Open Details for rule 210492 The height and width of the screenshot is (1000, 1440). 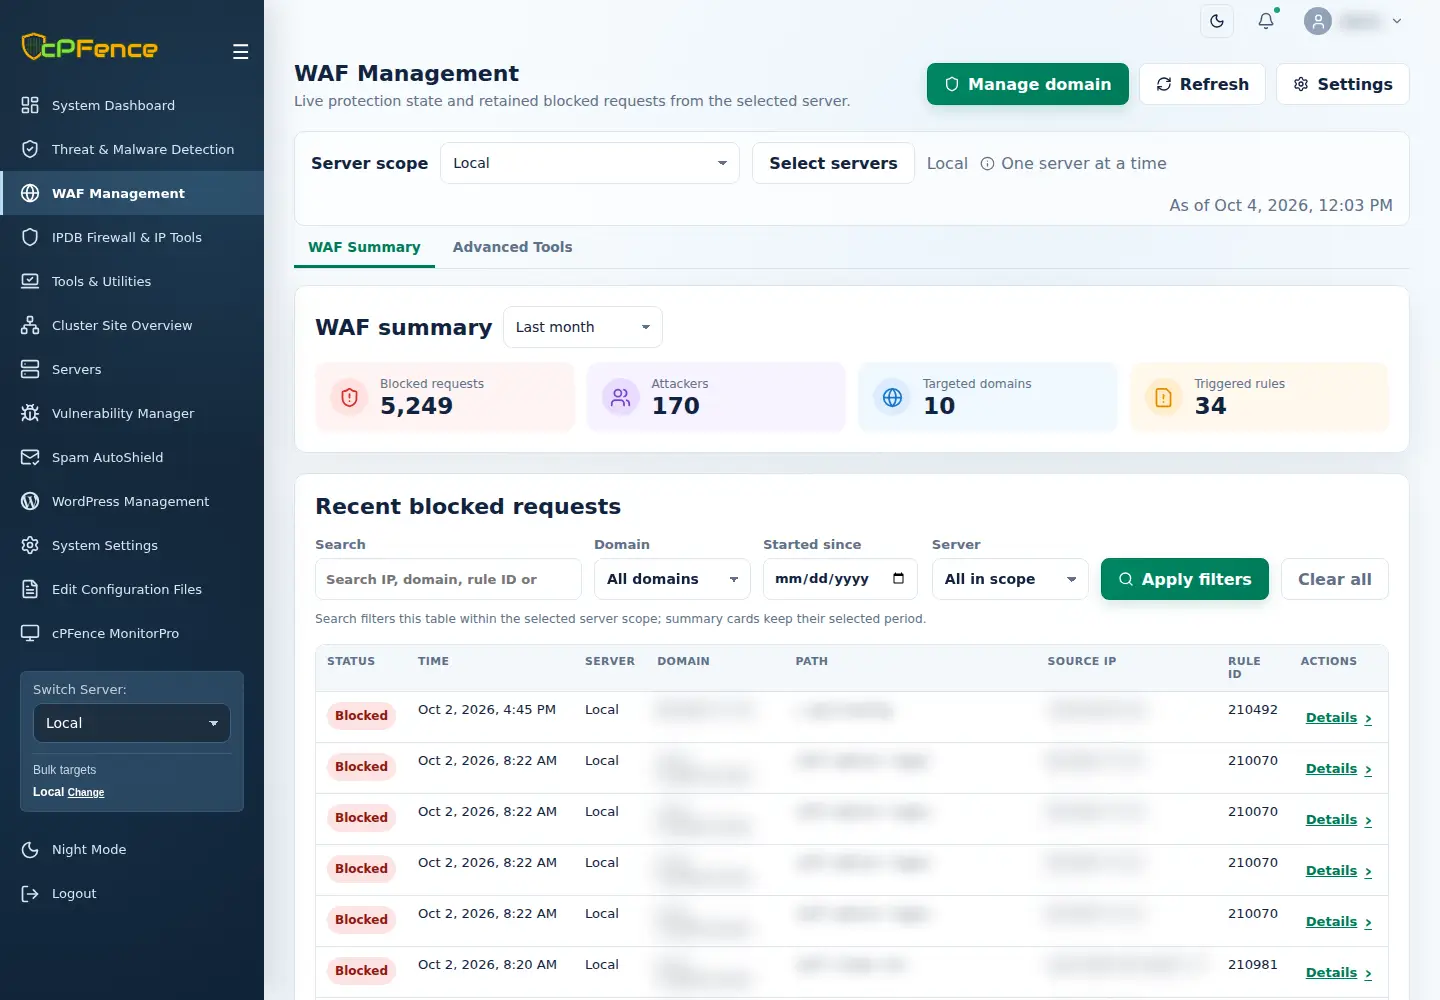point(1339,718)
